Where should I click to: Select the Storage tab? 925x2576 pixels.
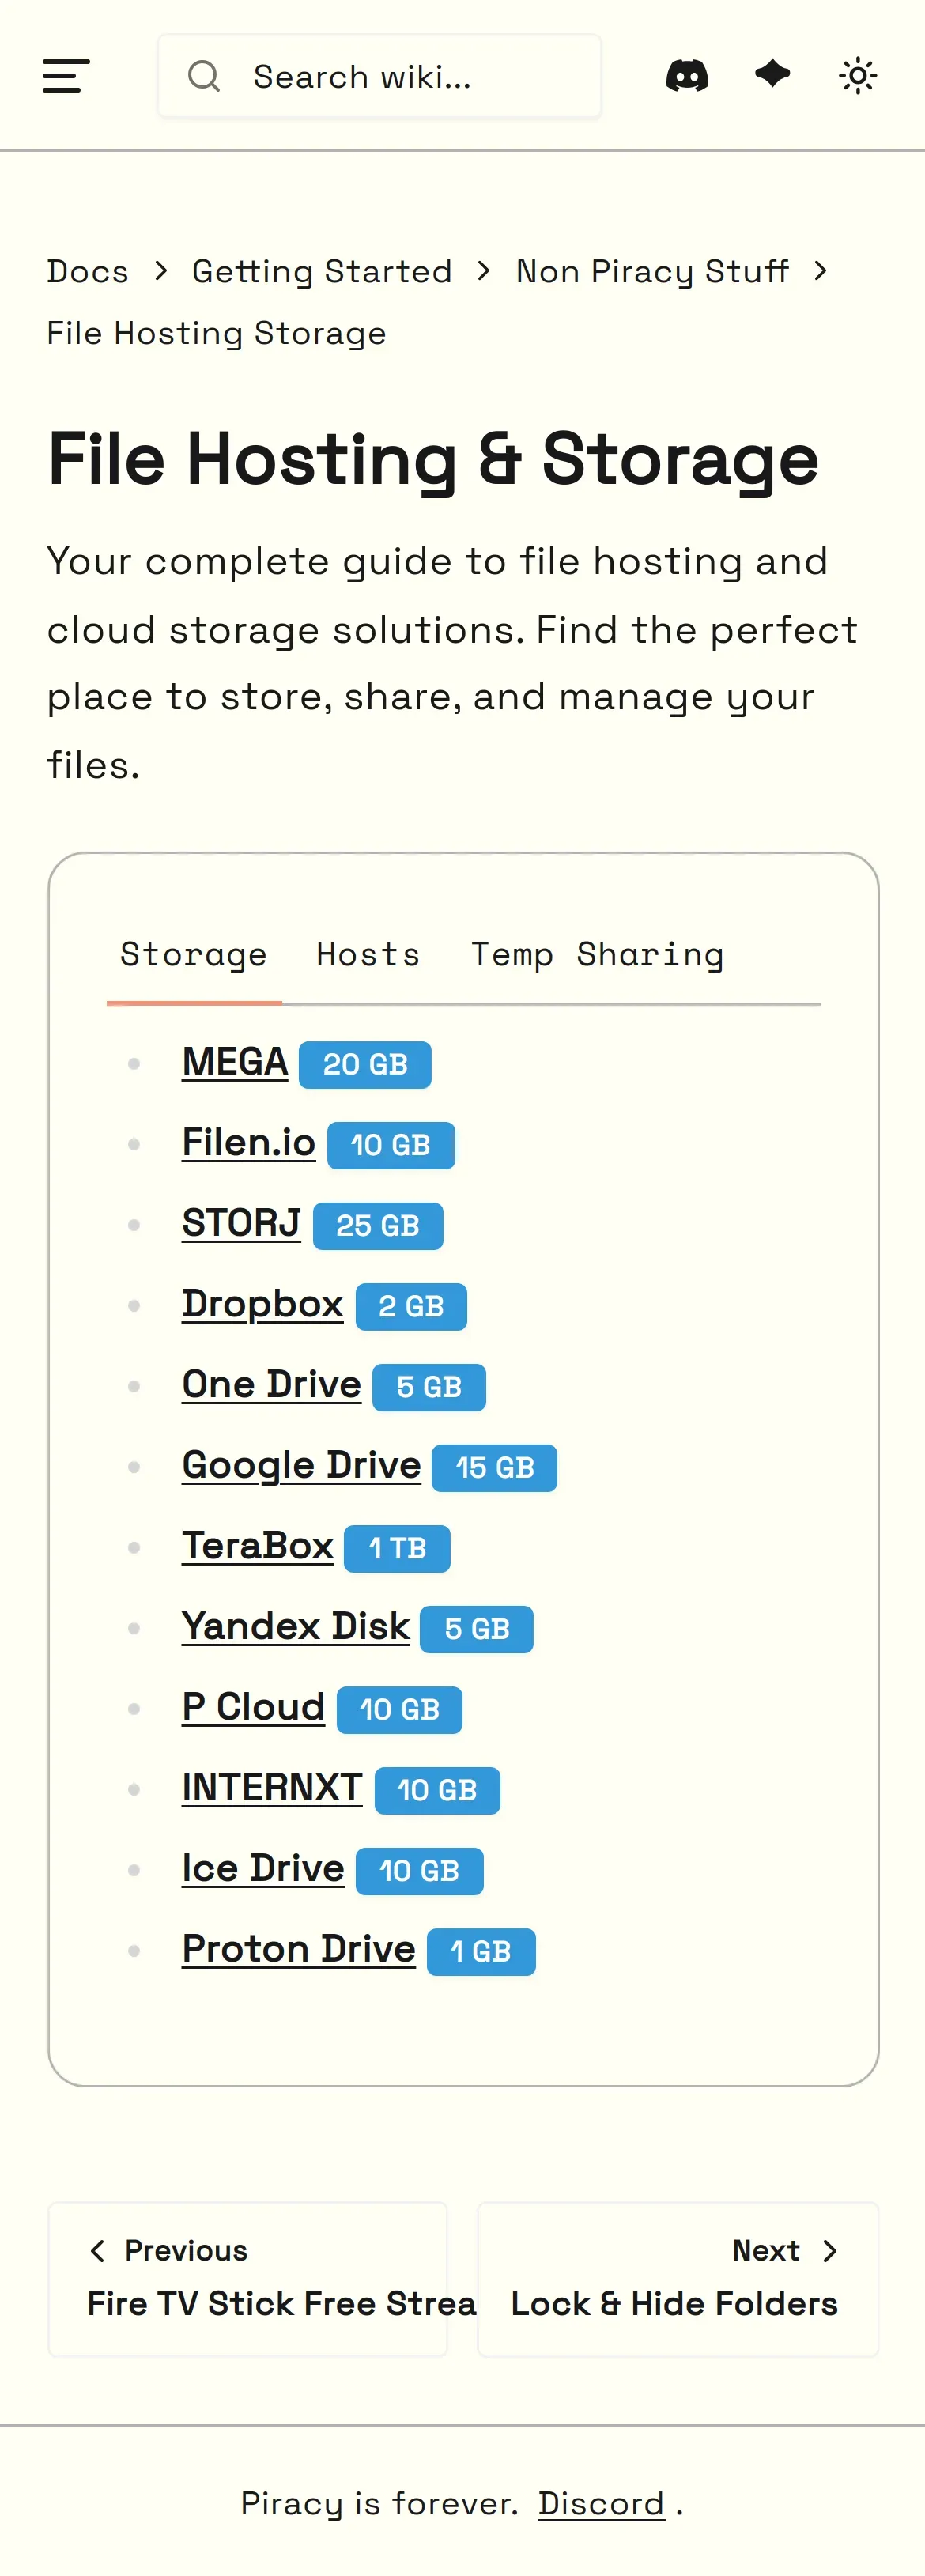pyautogui.click(x=194, y=954)
